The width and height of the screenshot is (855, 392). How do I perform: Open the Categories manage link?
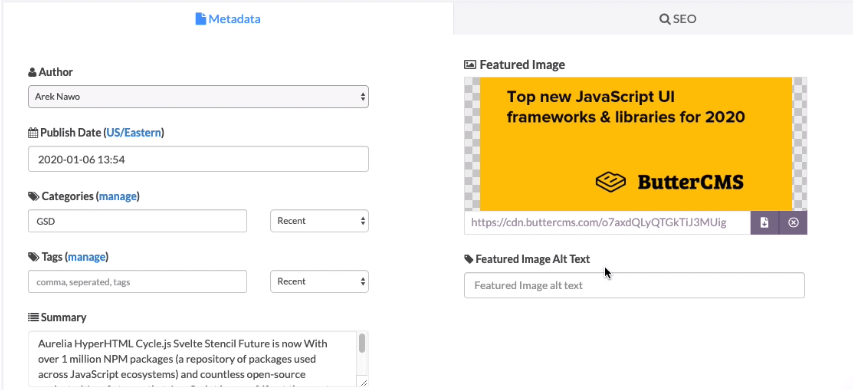coord(118,196)
